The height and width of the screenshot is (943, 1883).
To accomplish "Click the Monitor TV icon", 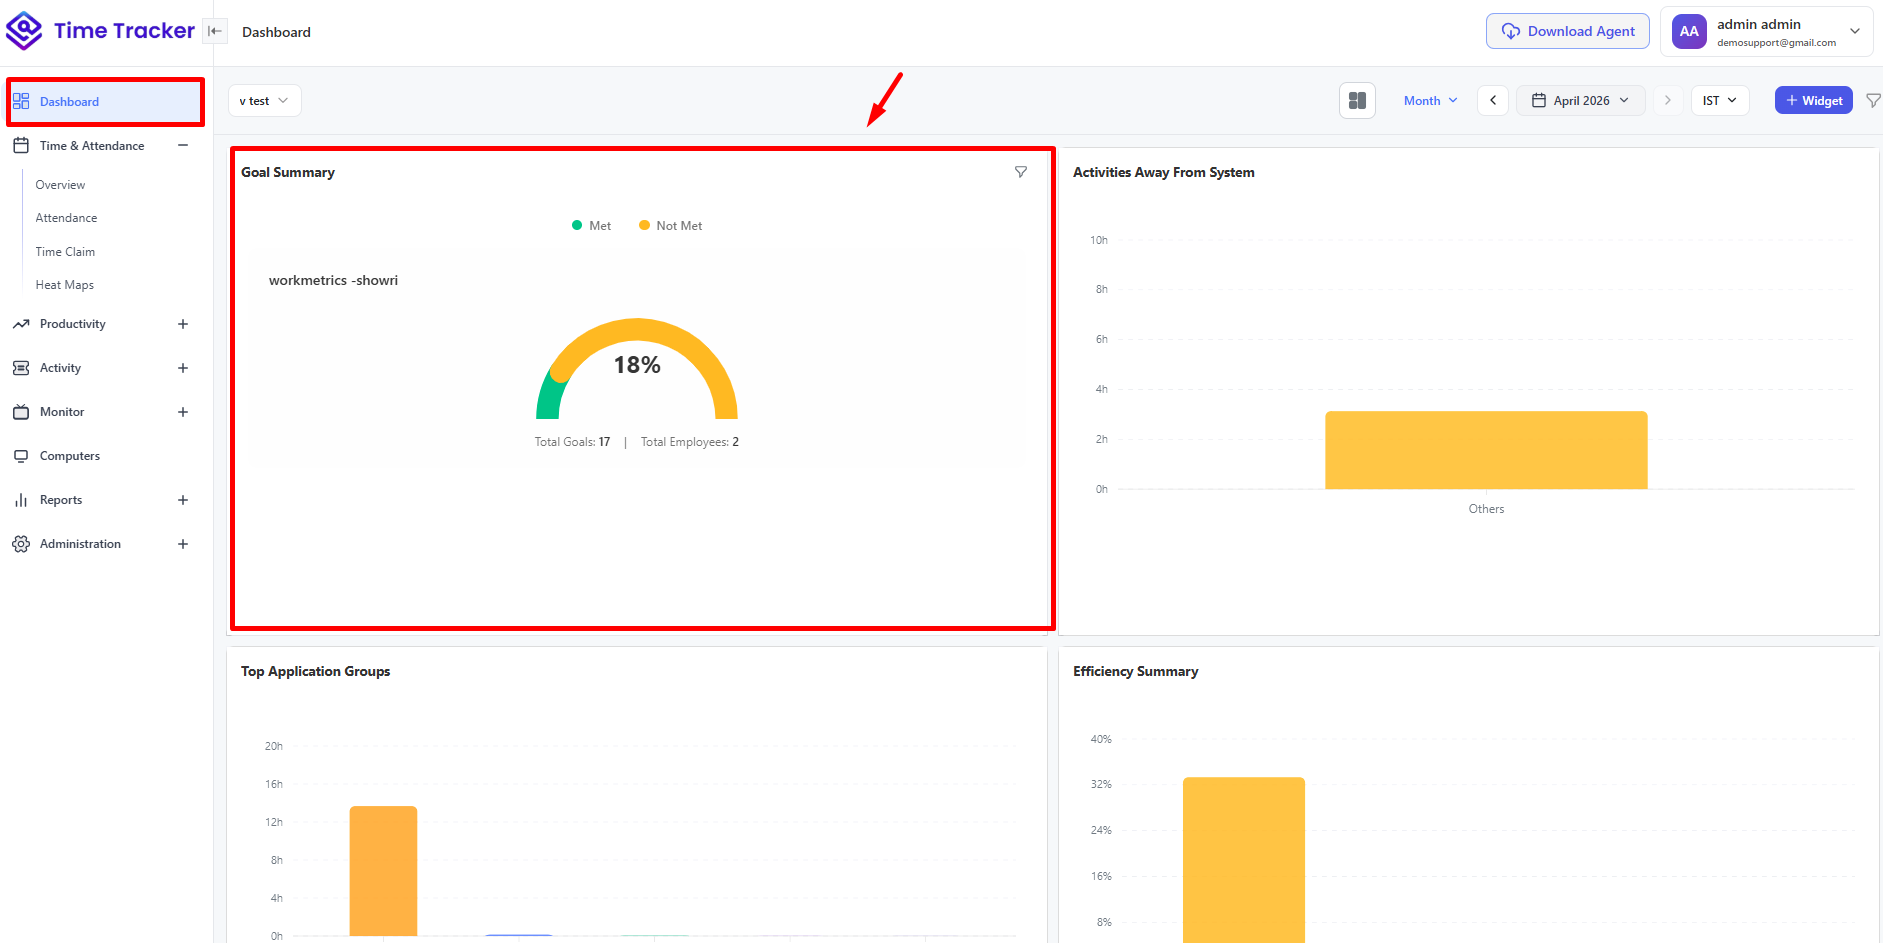I will 21,412.
